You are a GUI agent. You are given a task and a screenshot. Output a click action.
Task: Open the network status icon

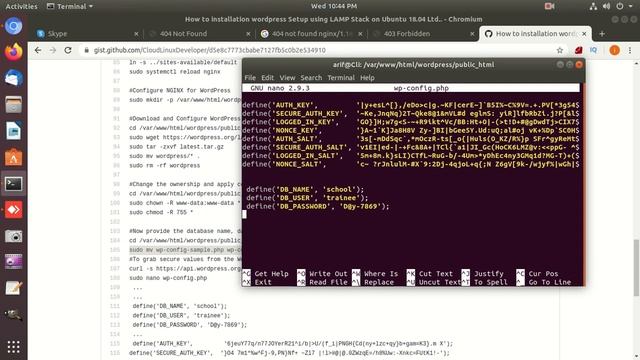[593, 6]
